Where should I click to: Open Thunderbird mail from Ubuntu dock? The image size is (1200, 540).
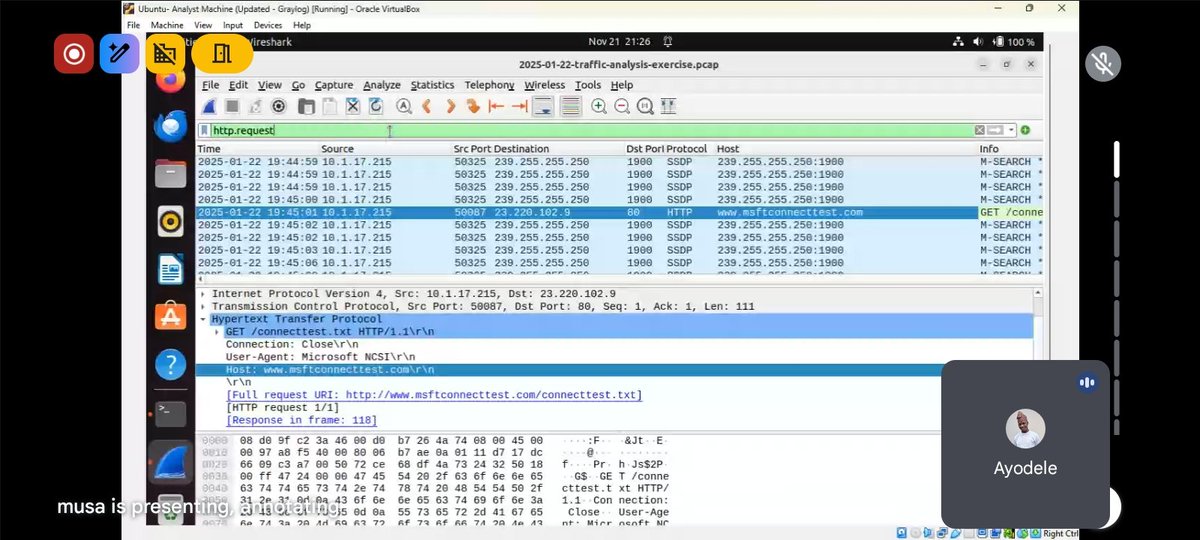[x=170, y=126]
